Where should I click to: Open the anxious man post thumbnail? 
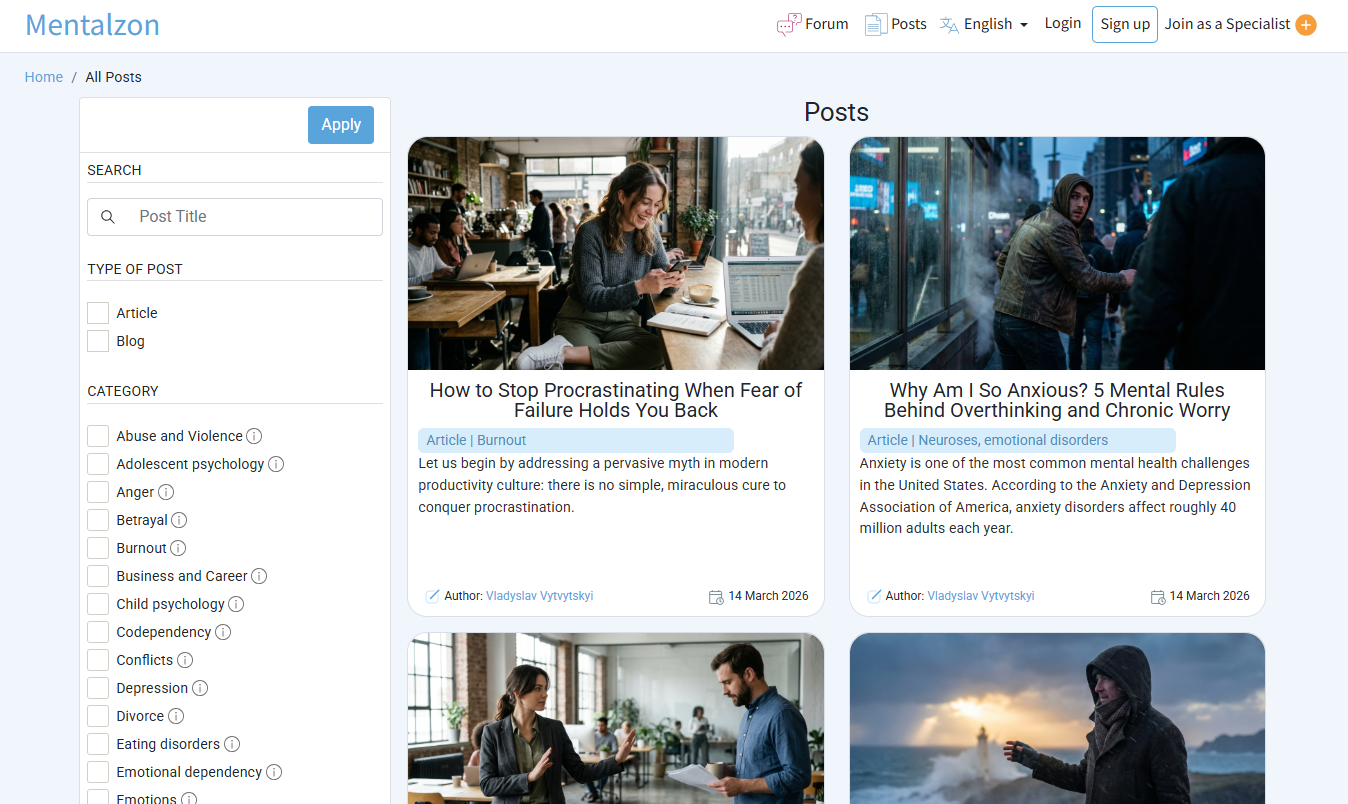pos(1057,254)
